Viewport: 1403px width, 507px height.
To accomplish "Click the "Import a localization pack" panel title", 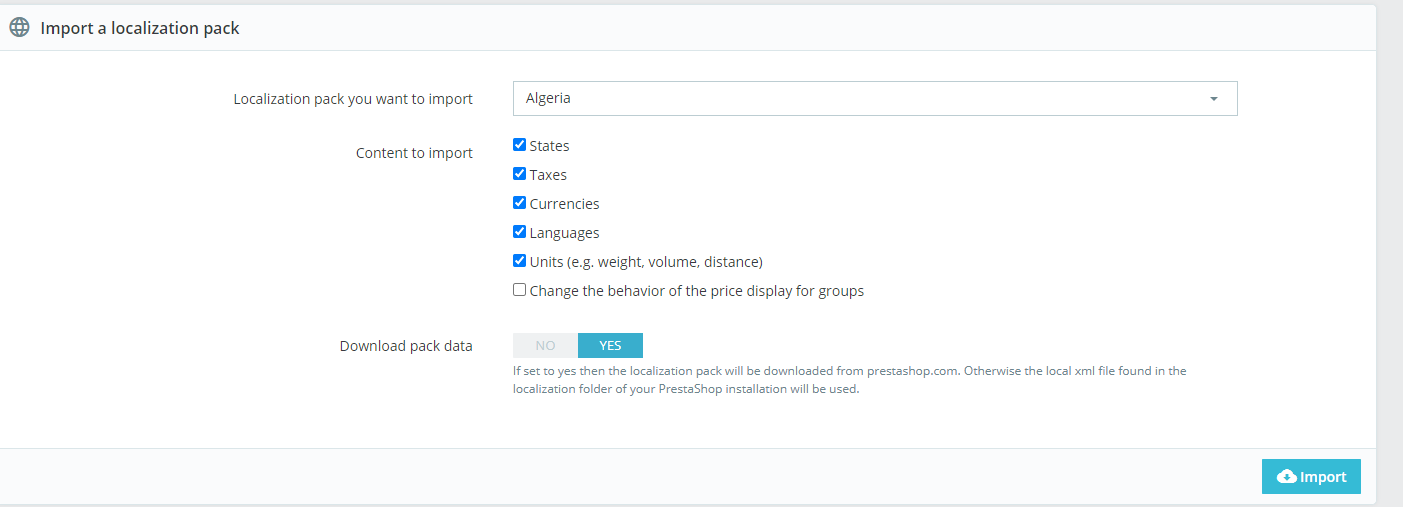I will click(140, 28).
